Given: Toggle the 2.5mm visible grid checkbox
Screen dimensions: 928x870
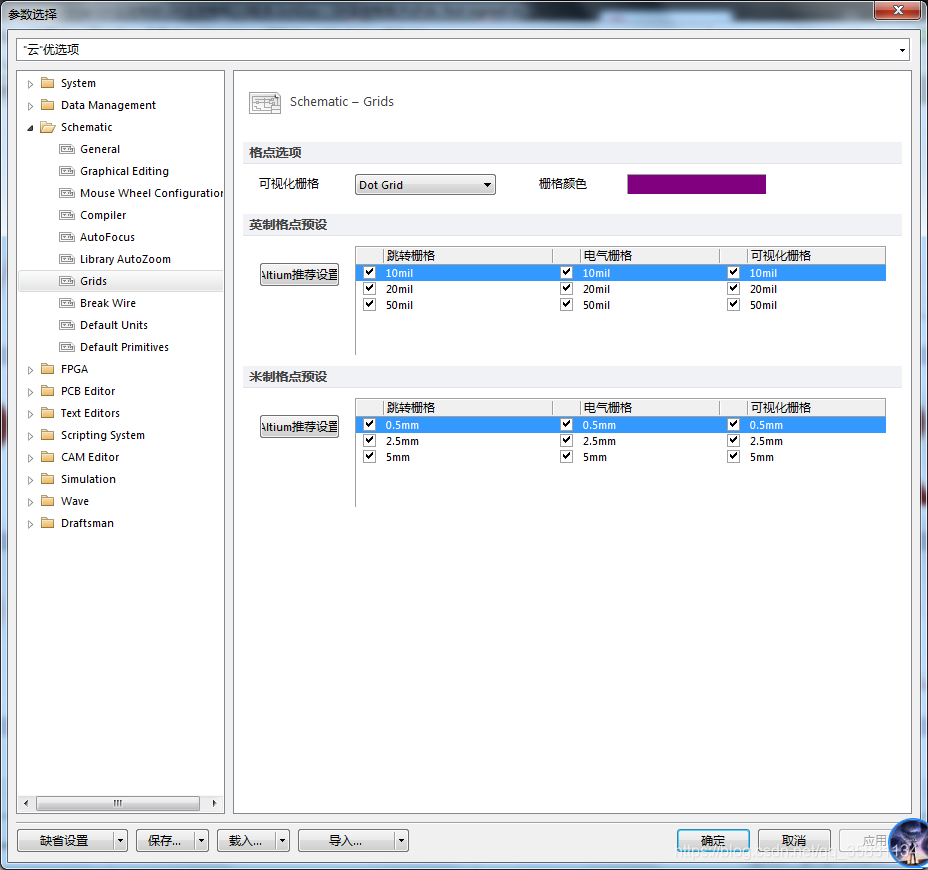Looking at the screenshot, I should pyautogui.click(x=734, y=441).
